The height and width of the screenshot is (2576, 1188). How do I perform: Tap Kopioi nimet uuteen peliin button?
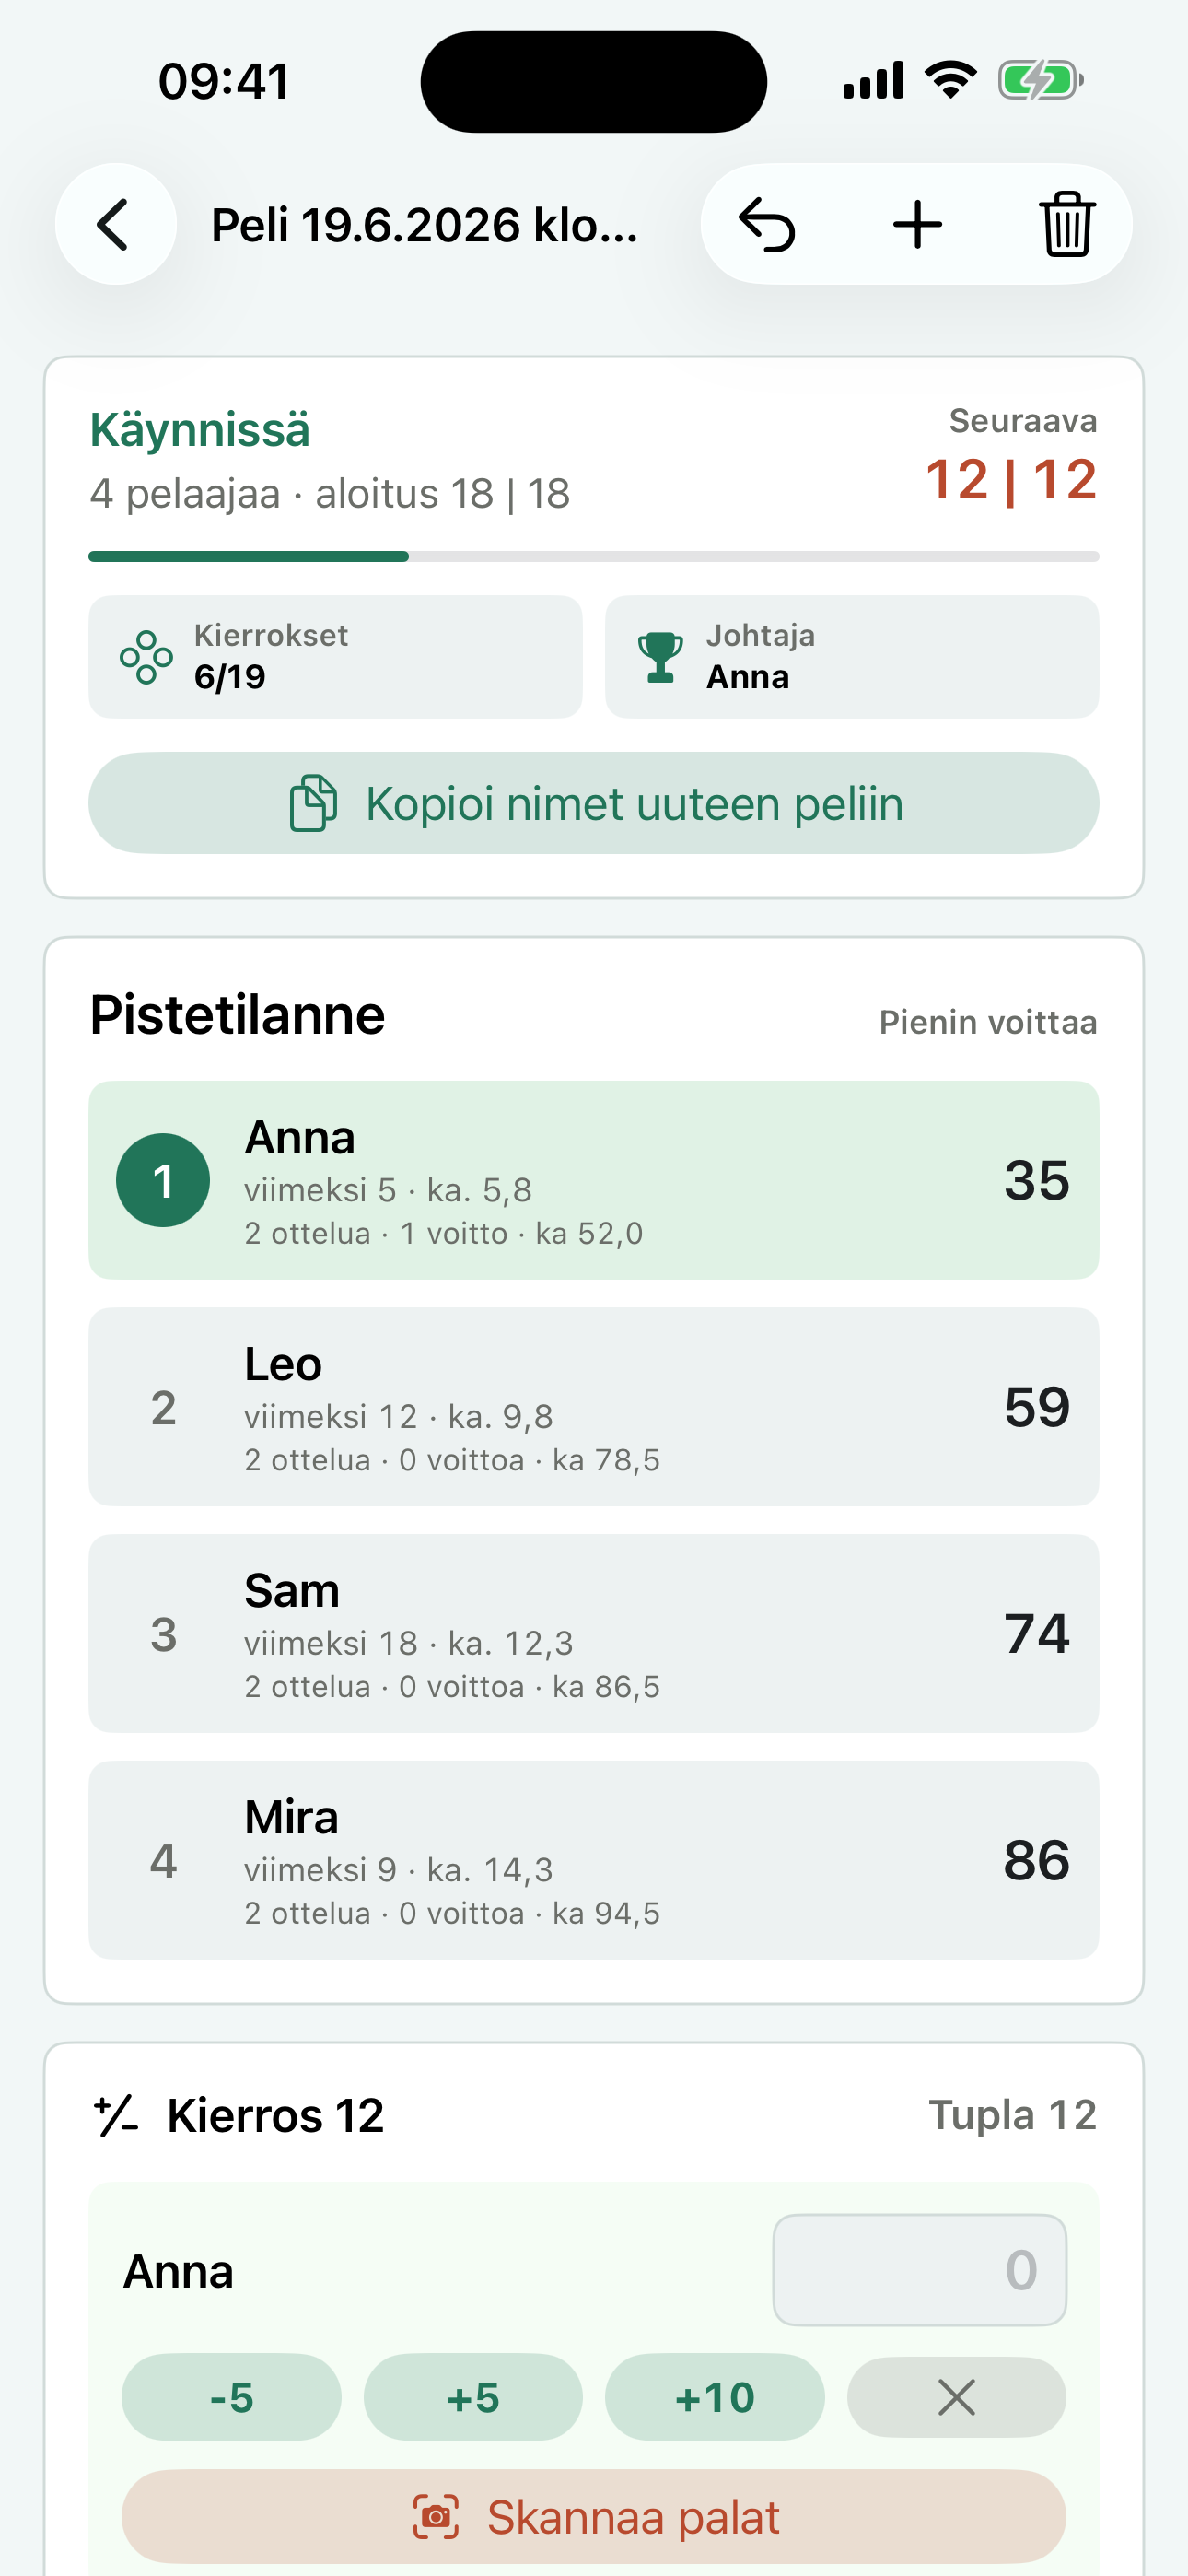pos(594,803)
